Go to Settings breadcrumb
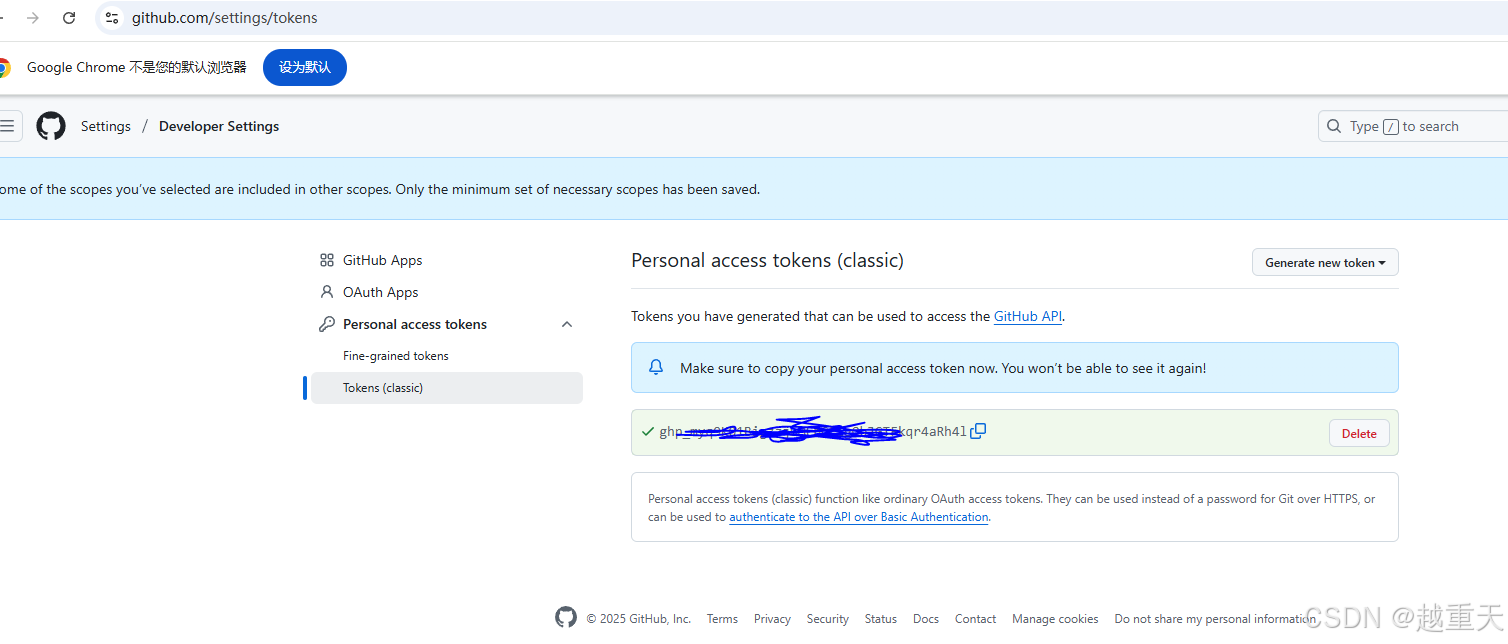1508x644 pixels. pos(106,126)
